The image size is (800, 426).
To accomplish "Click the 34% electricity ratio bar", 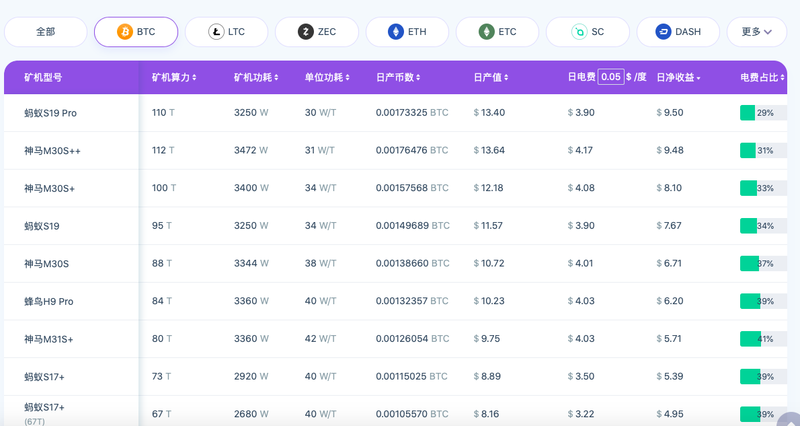I will point(763,226).
